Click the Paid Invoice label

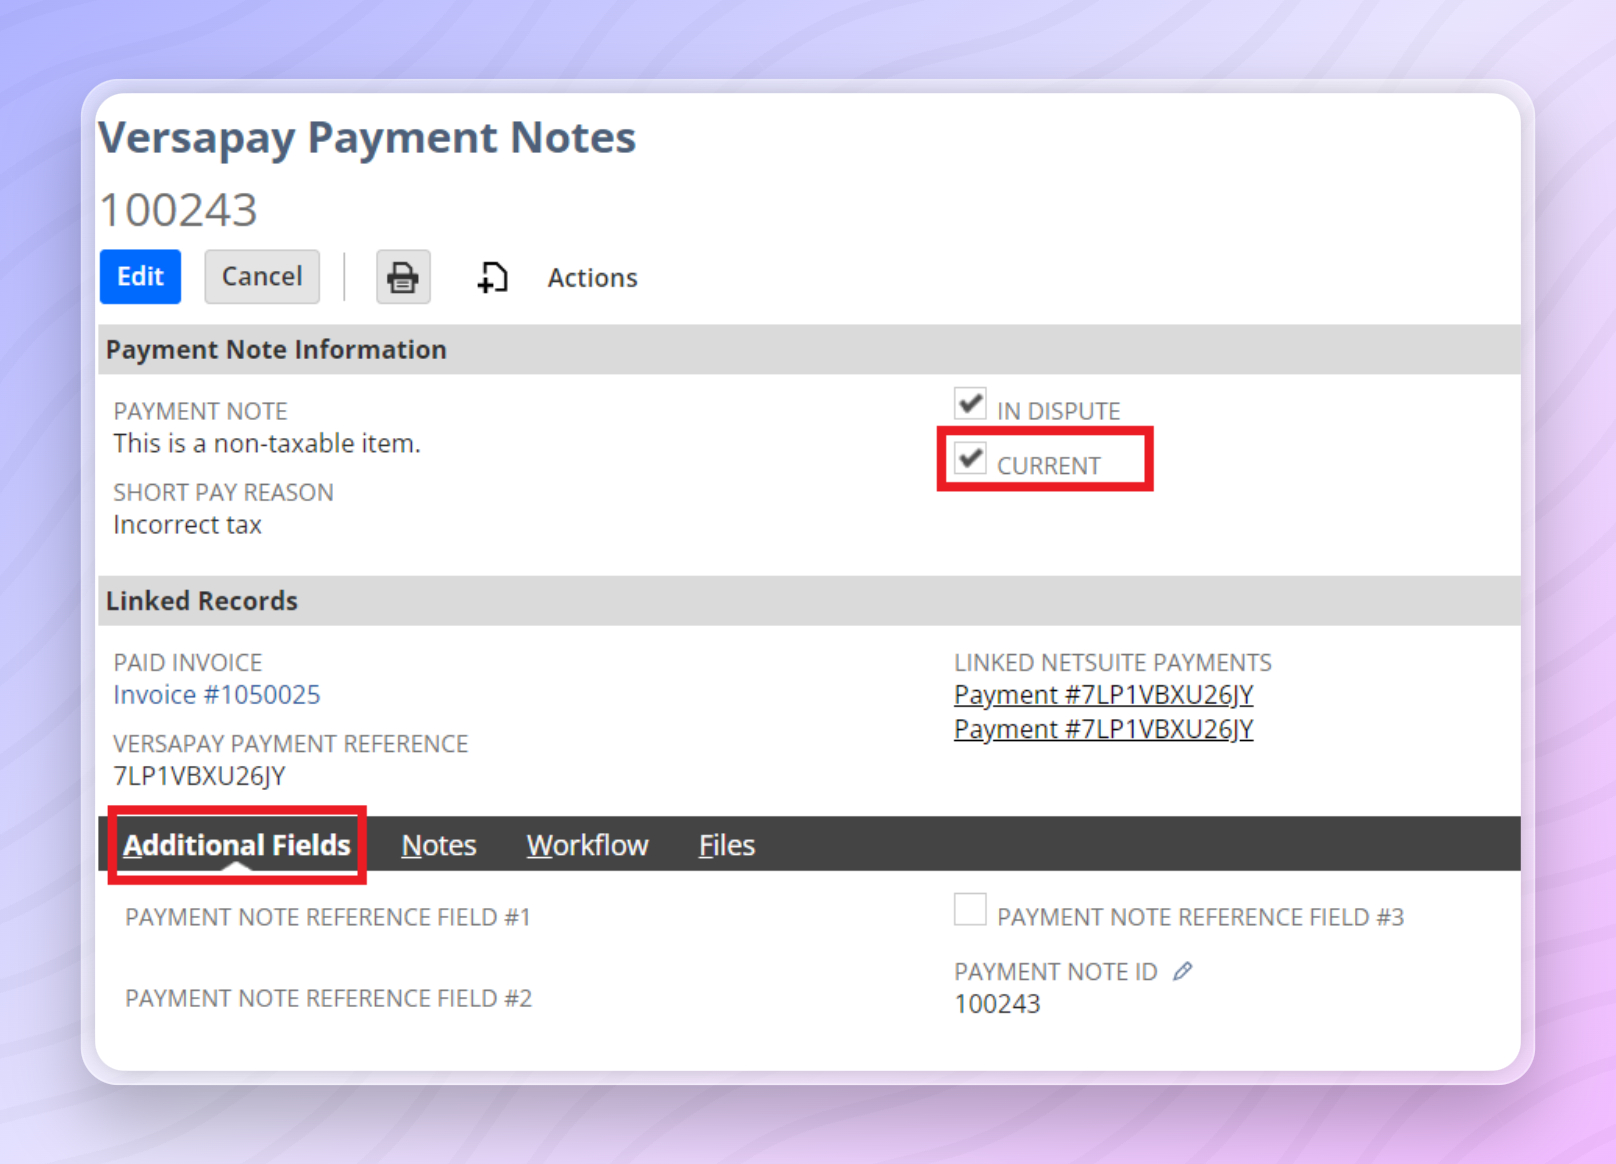tap(188, 663)
